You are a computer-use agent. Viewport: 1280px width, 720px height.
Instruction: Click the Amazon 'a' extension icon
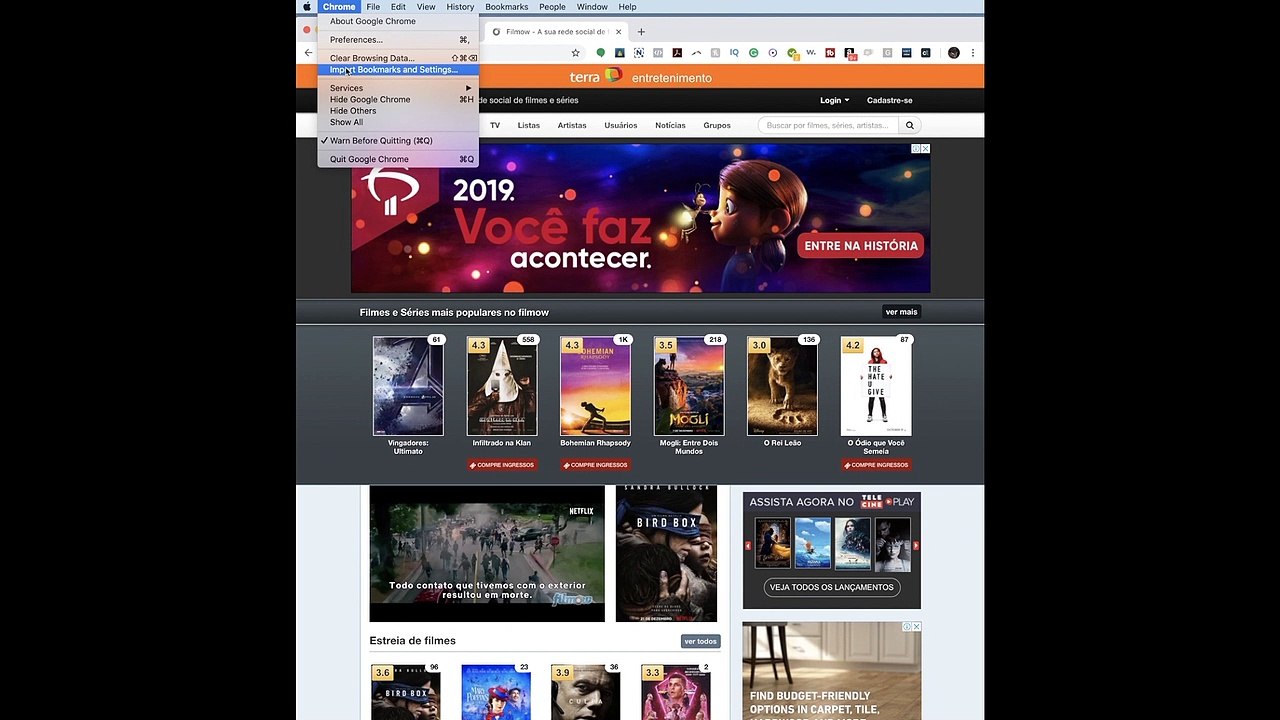(849, 53)
